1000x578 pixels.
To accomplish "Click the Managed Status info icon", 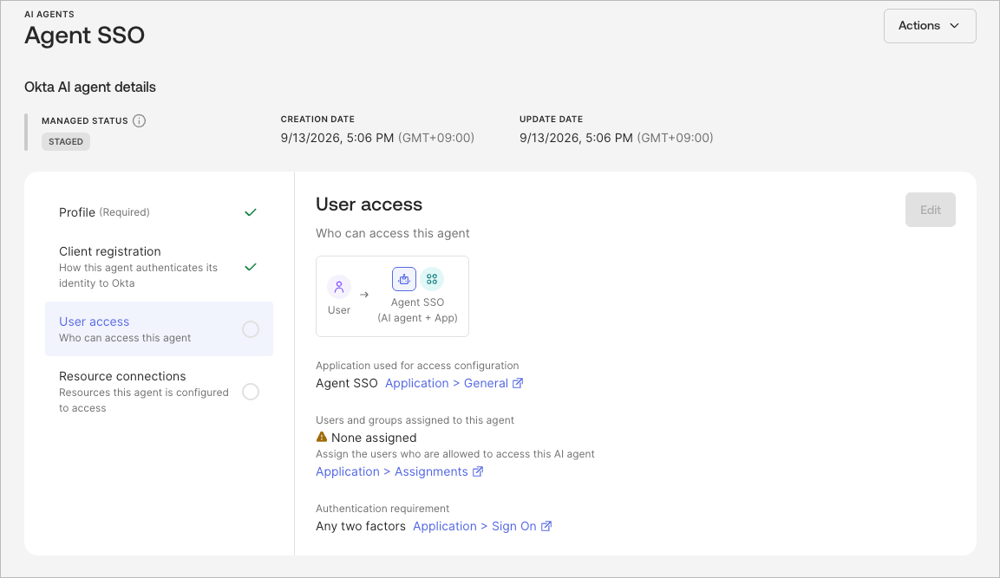I will [x=139, y=121].
